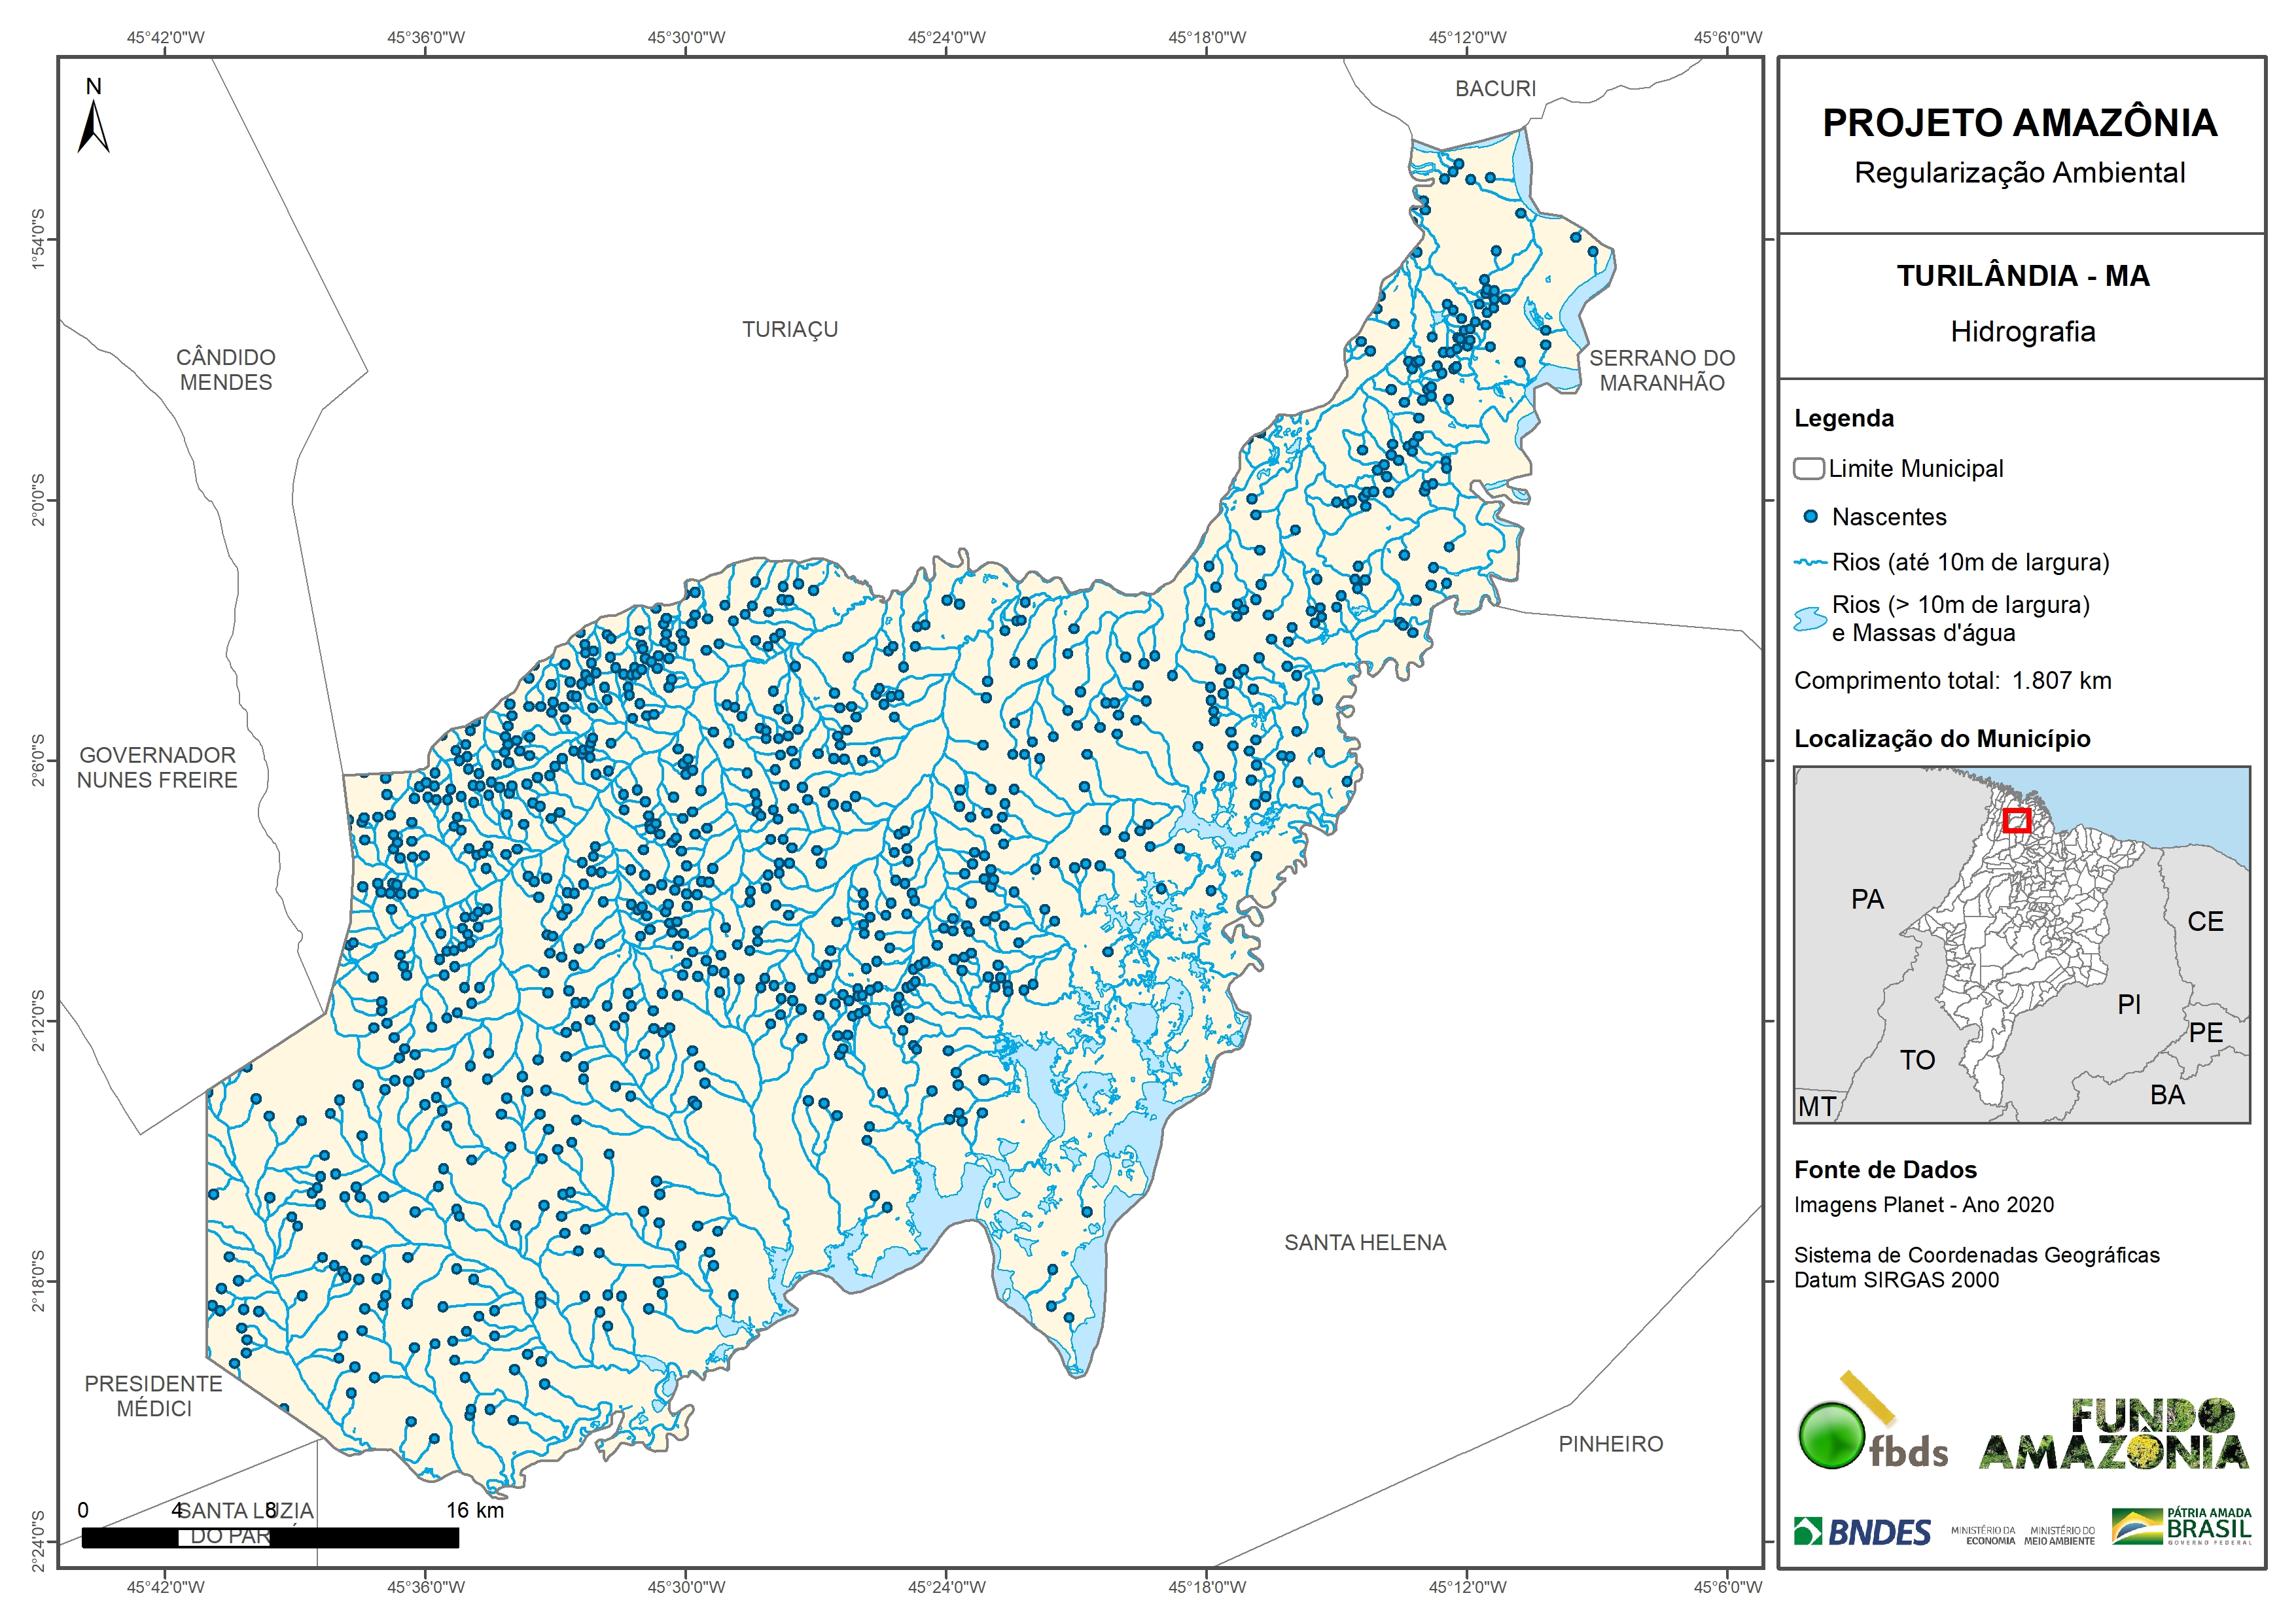The image size is (2296, 1623).
Task: Click the light blue water masses legend swatch
Action: click(1810, 619)
